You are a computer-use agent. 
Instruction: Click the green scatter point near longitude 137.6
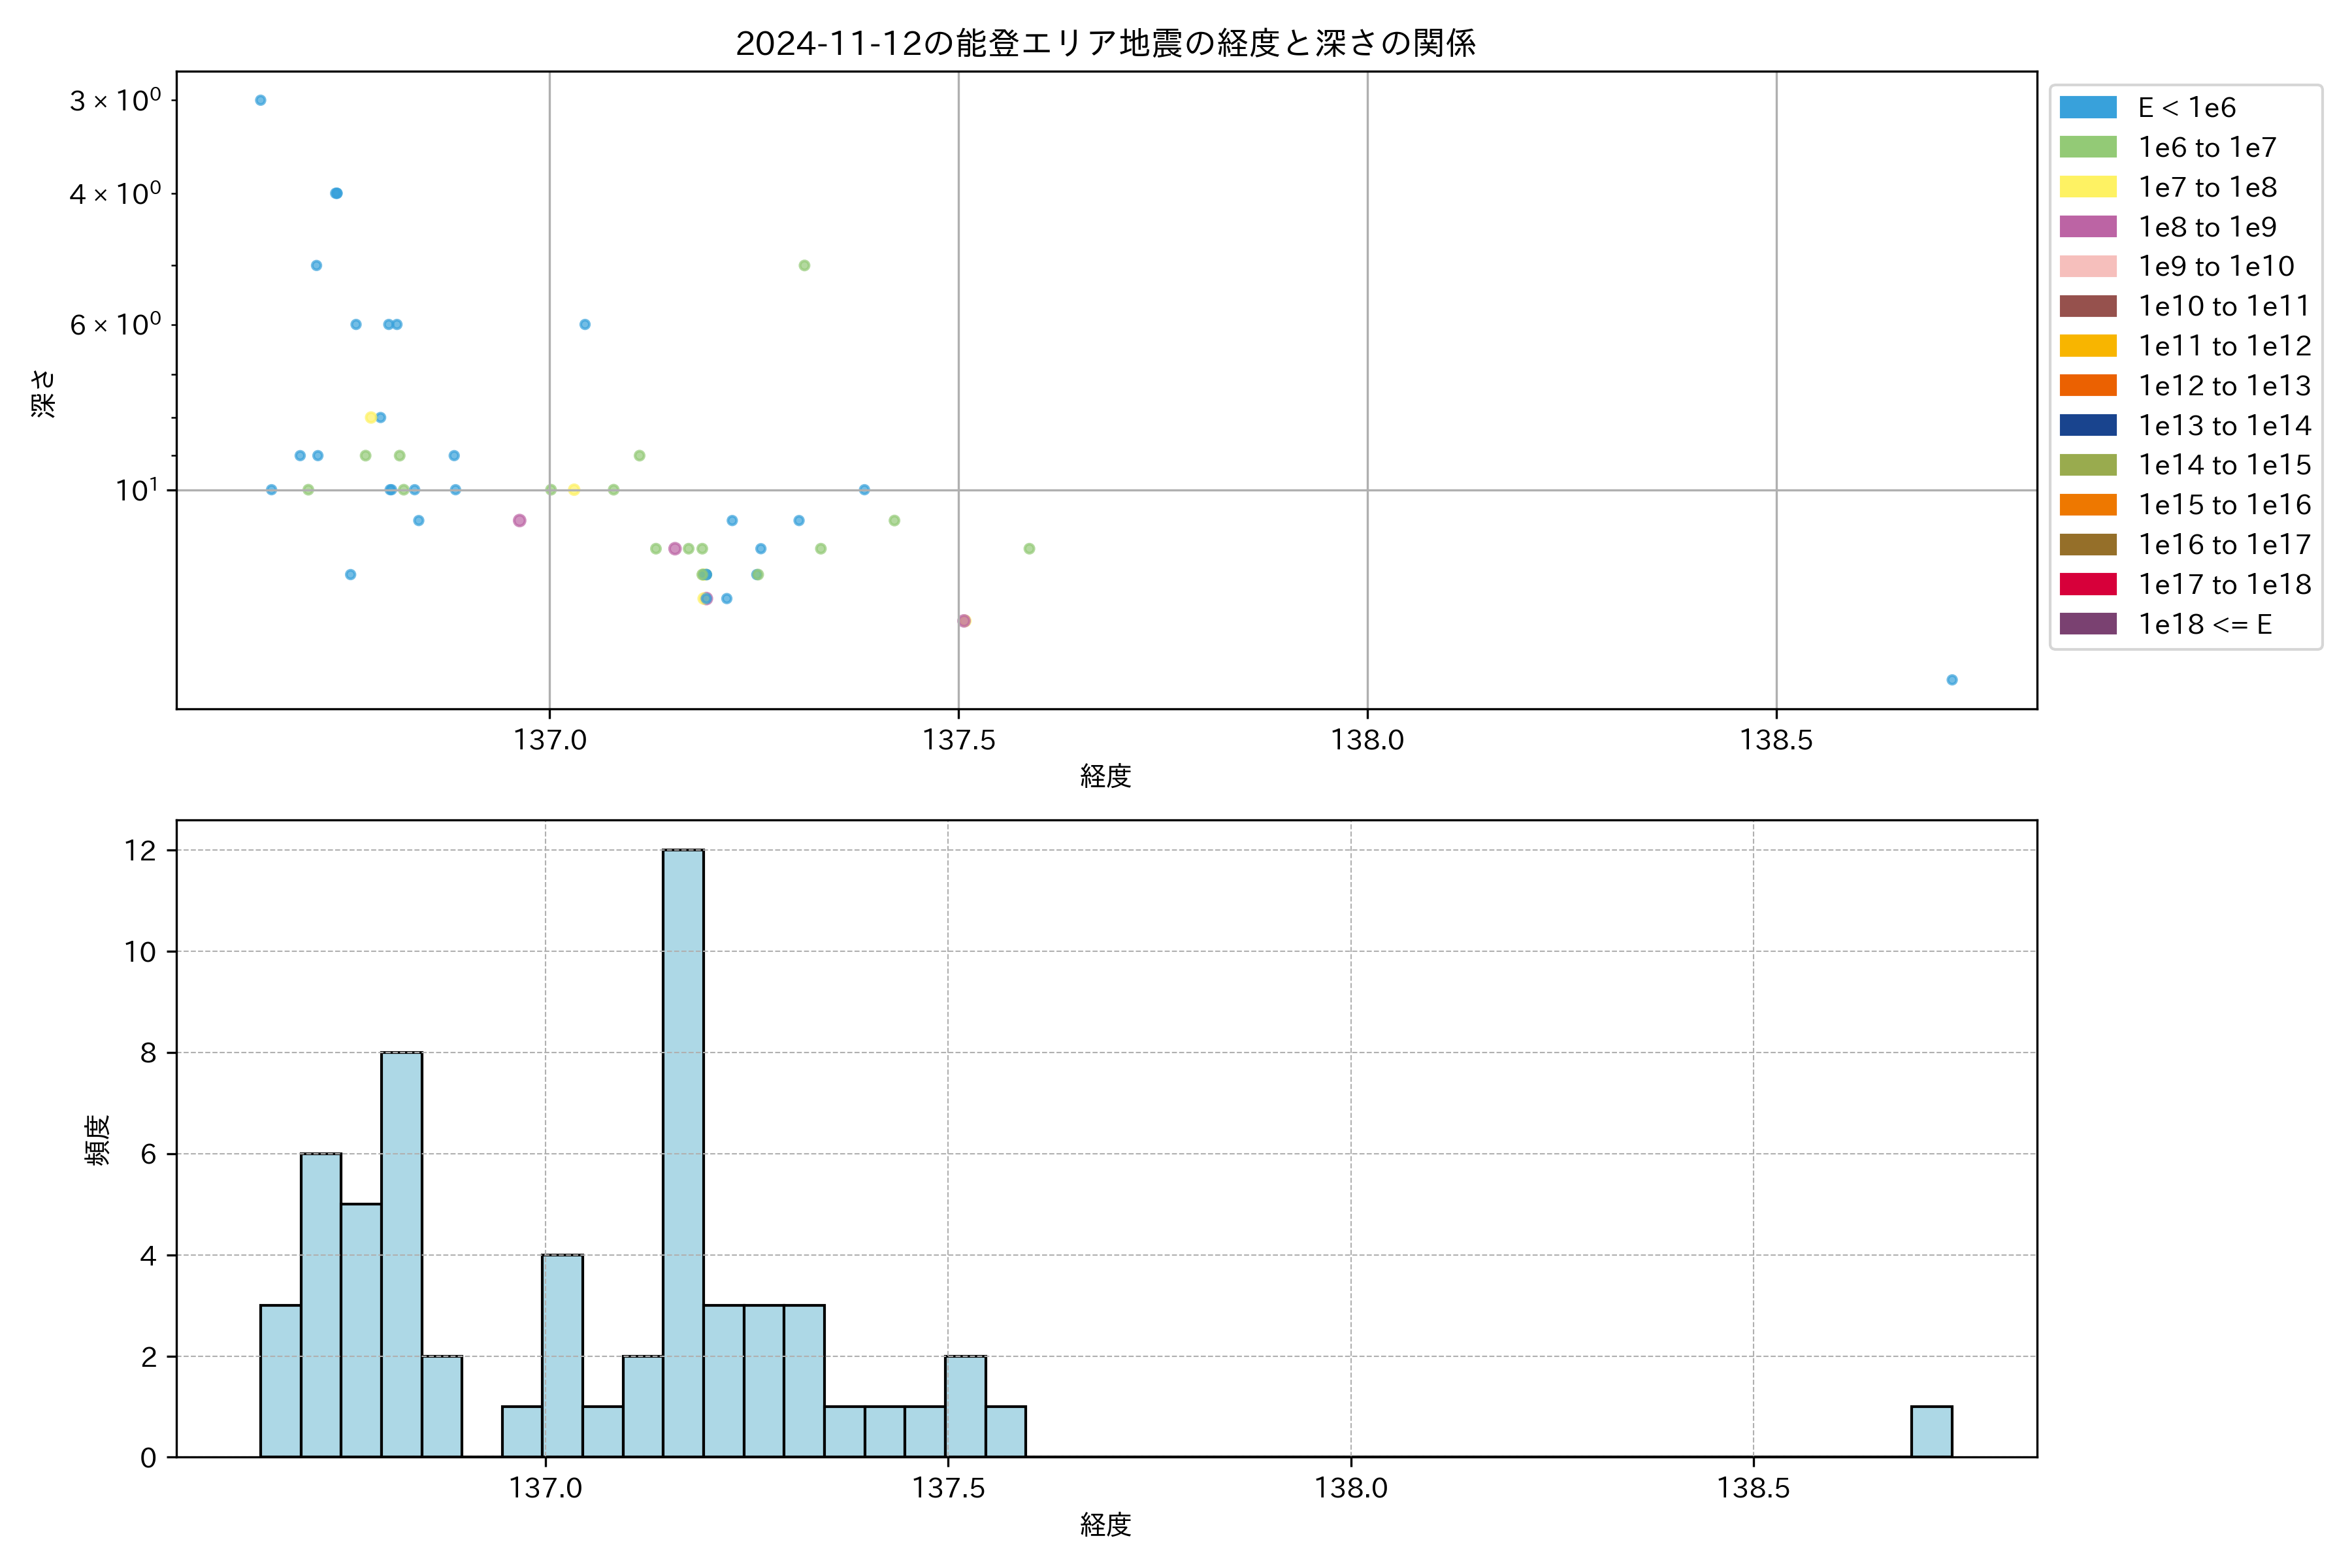(x=1029, y=548)
